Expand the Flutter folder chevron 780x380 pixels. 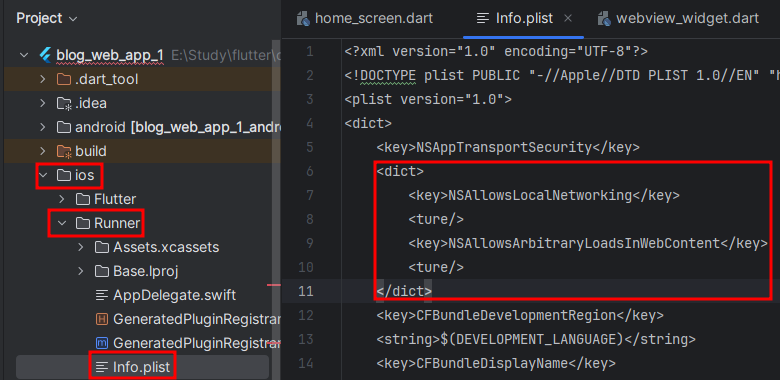(61, 199)
